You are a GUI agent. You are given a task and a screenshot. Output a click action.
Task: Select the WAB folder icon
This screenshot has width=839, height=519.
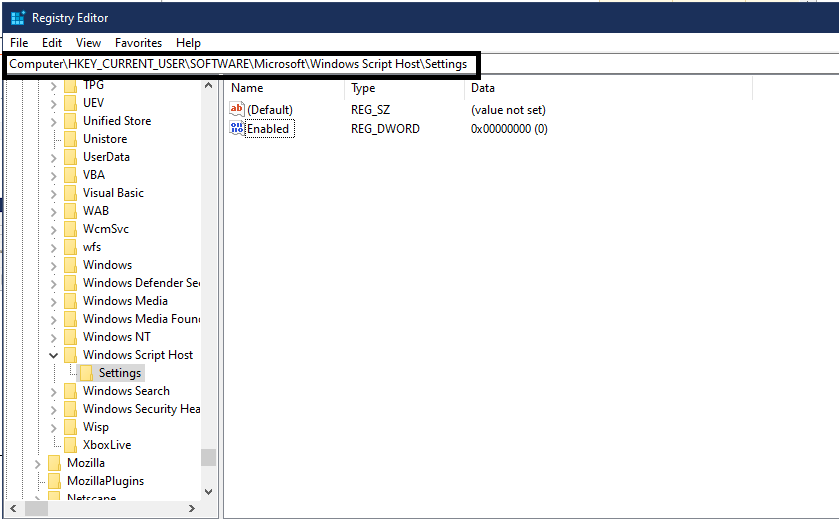coord(70,211)
